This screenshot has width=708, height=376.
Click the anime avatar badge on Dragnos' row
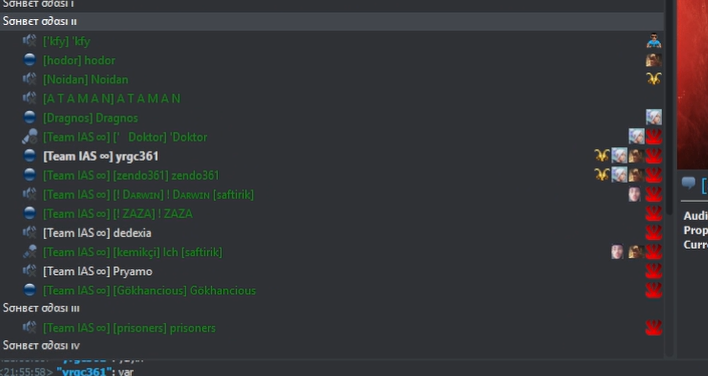[x=653, y=117]
